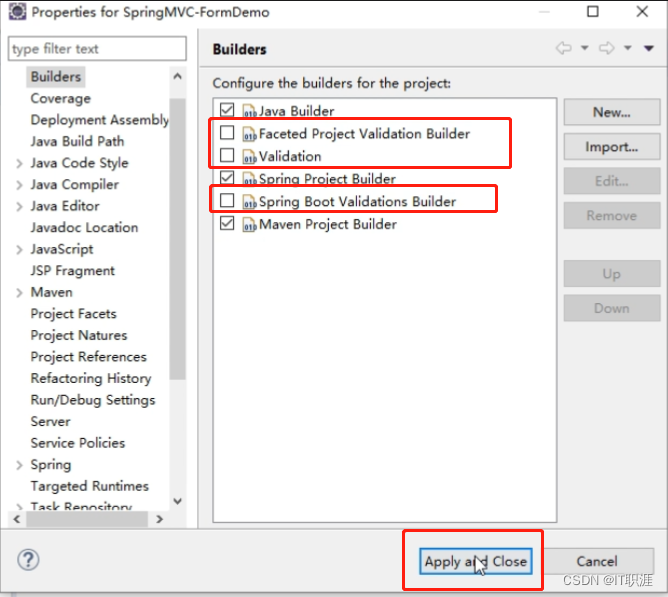Select JSP Fragment item

pos(72,271)
